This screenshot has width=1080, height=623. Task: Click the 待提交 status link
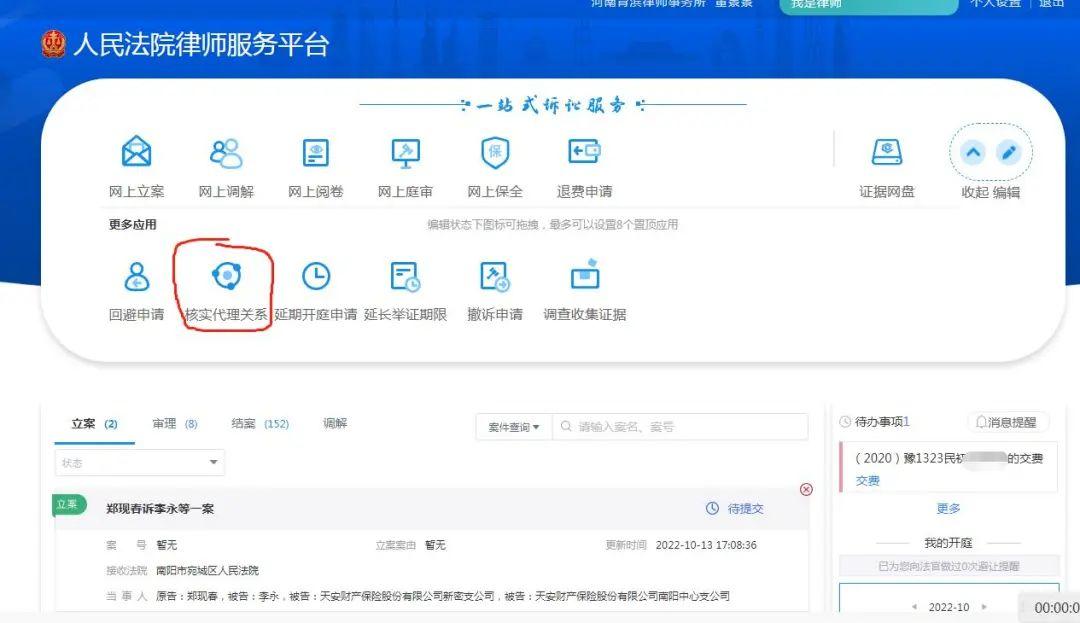746,509
